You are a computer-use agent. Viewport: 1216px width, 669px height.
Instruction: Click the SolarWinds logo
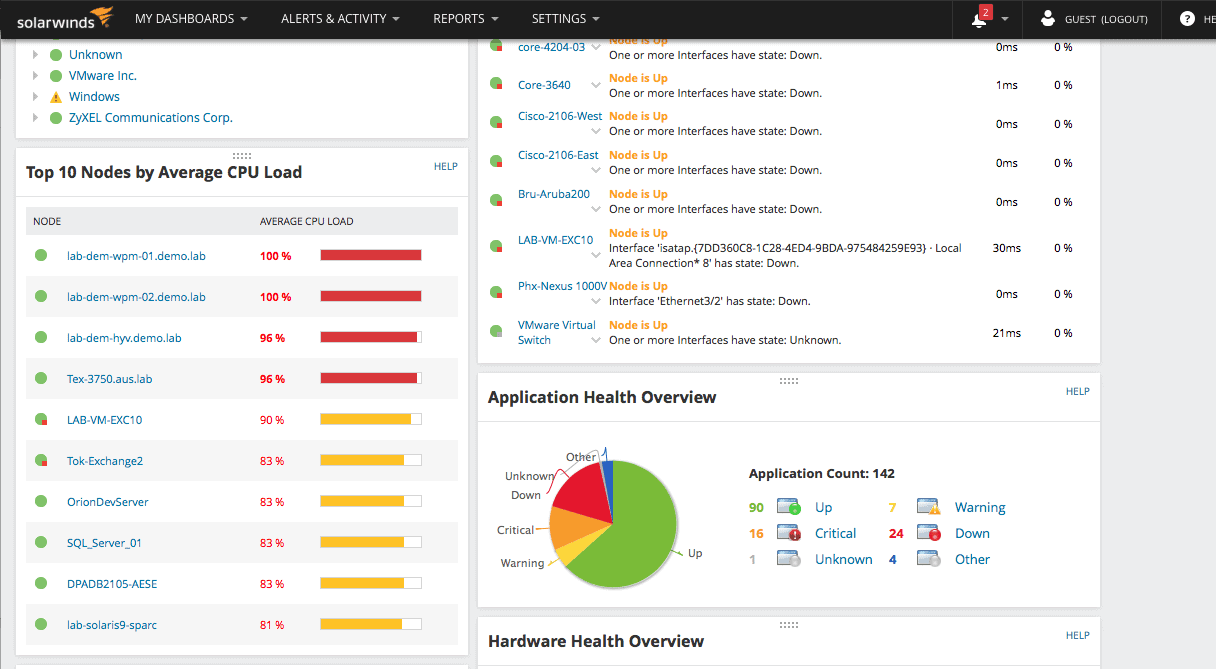pos(65,18)
